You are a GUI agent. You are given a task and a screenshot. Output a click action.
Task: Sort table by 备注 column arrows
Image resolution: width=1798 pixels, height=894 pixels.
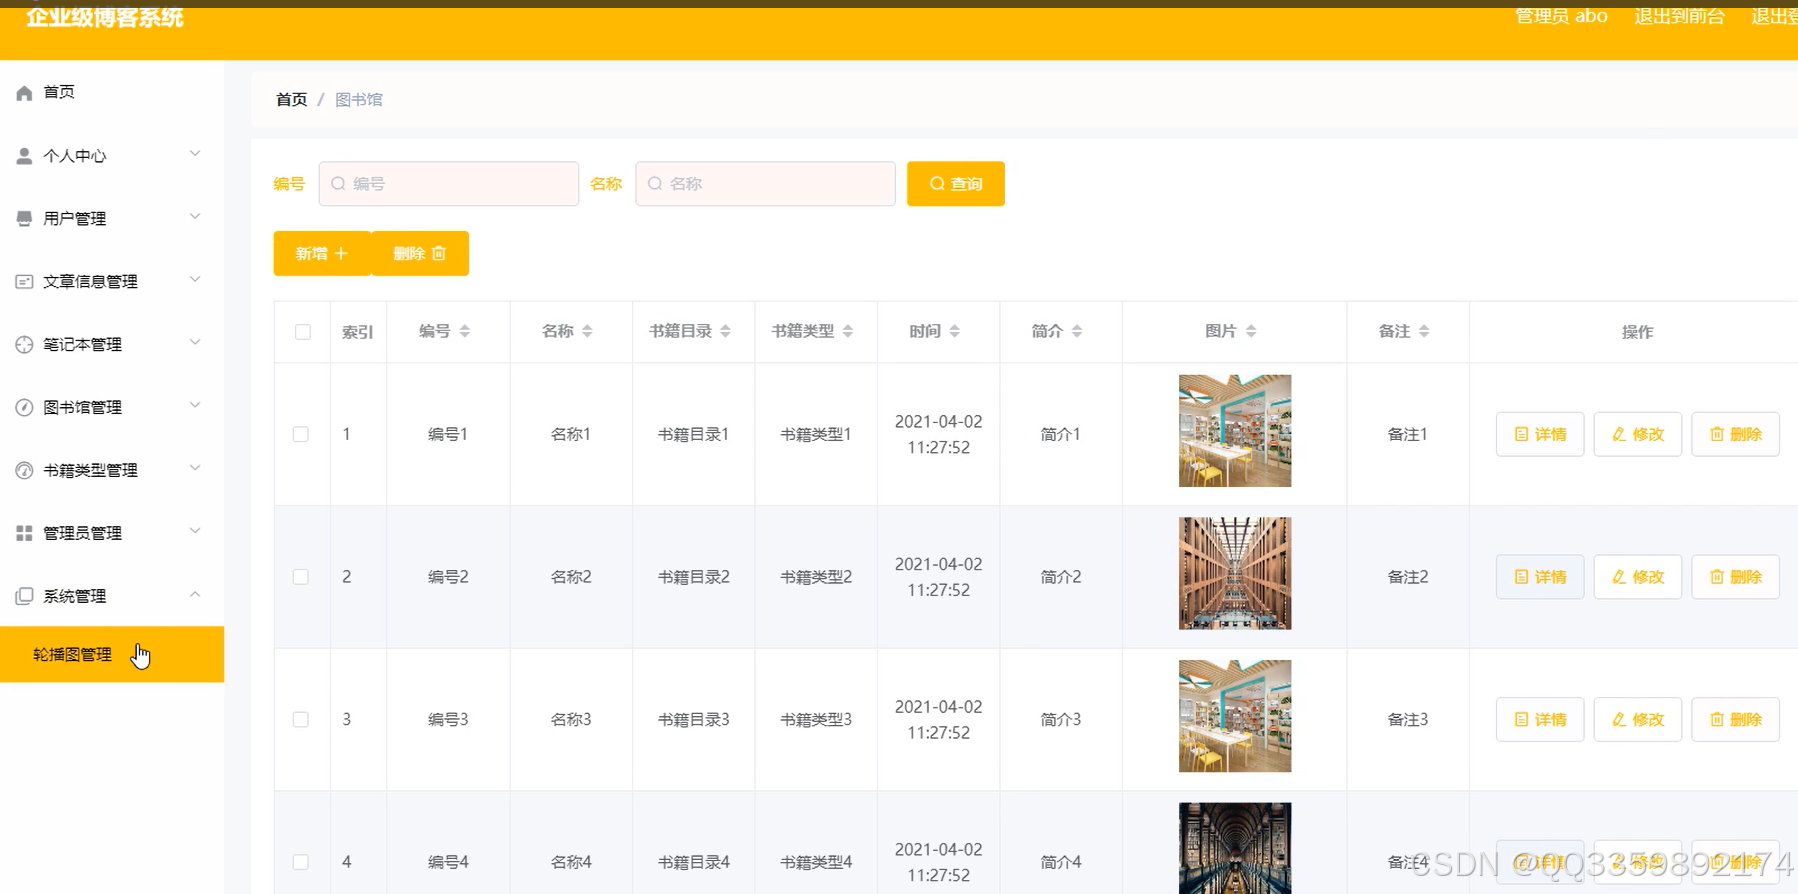[1424, 331]
